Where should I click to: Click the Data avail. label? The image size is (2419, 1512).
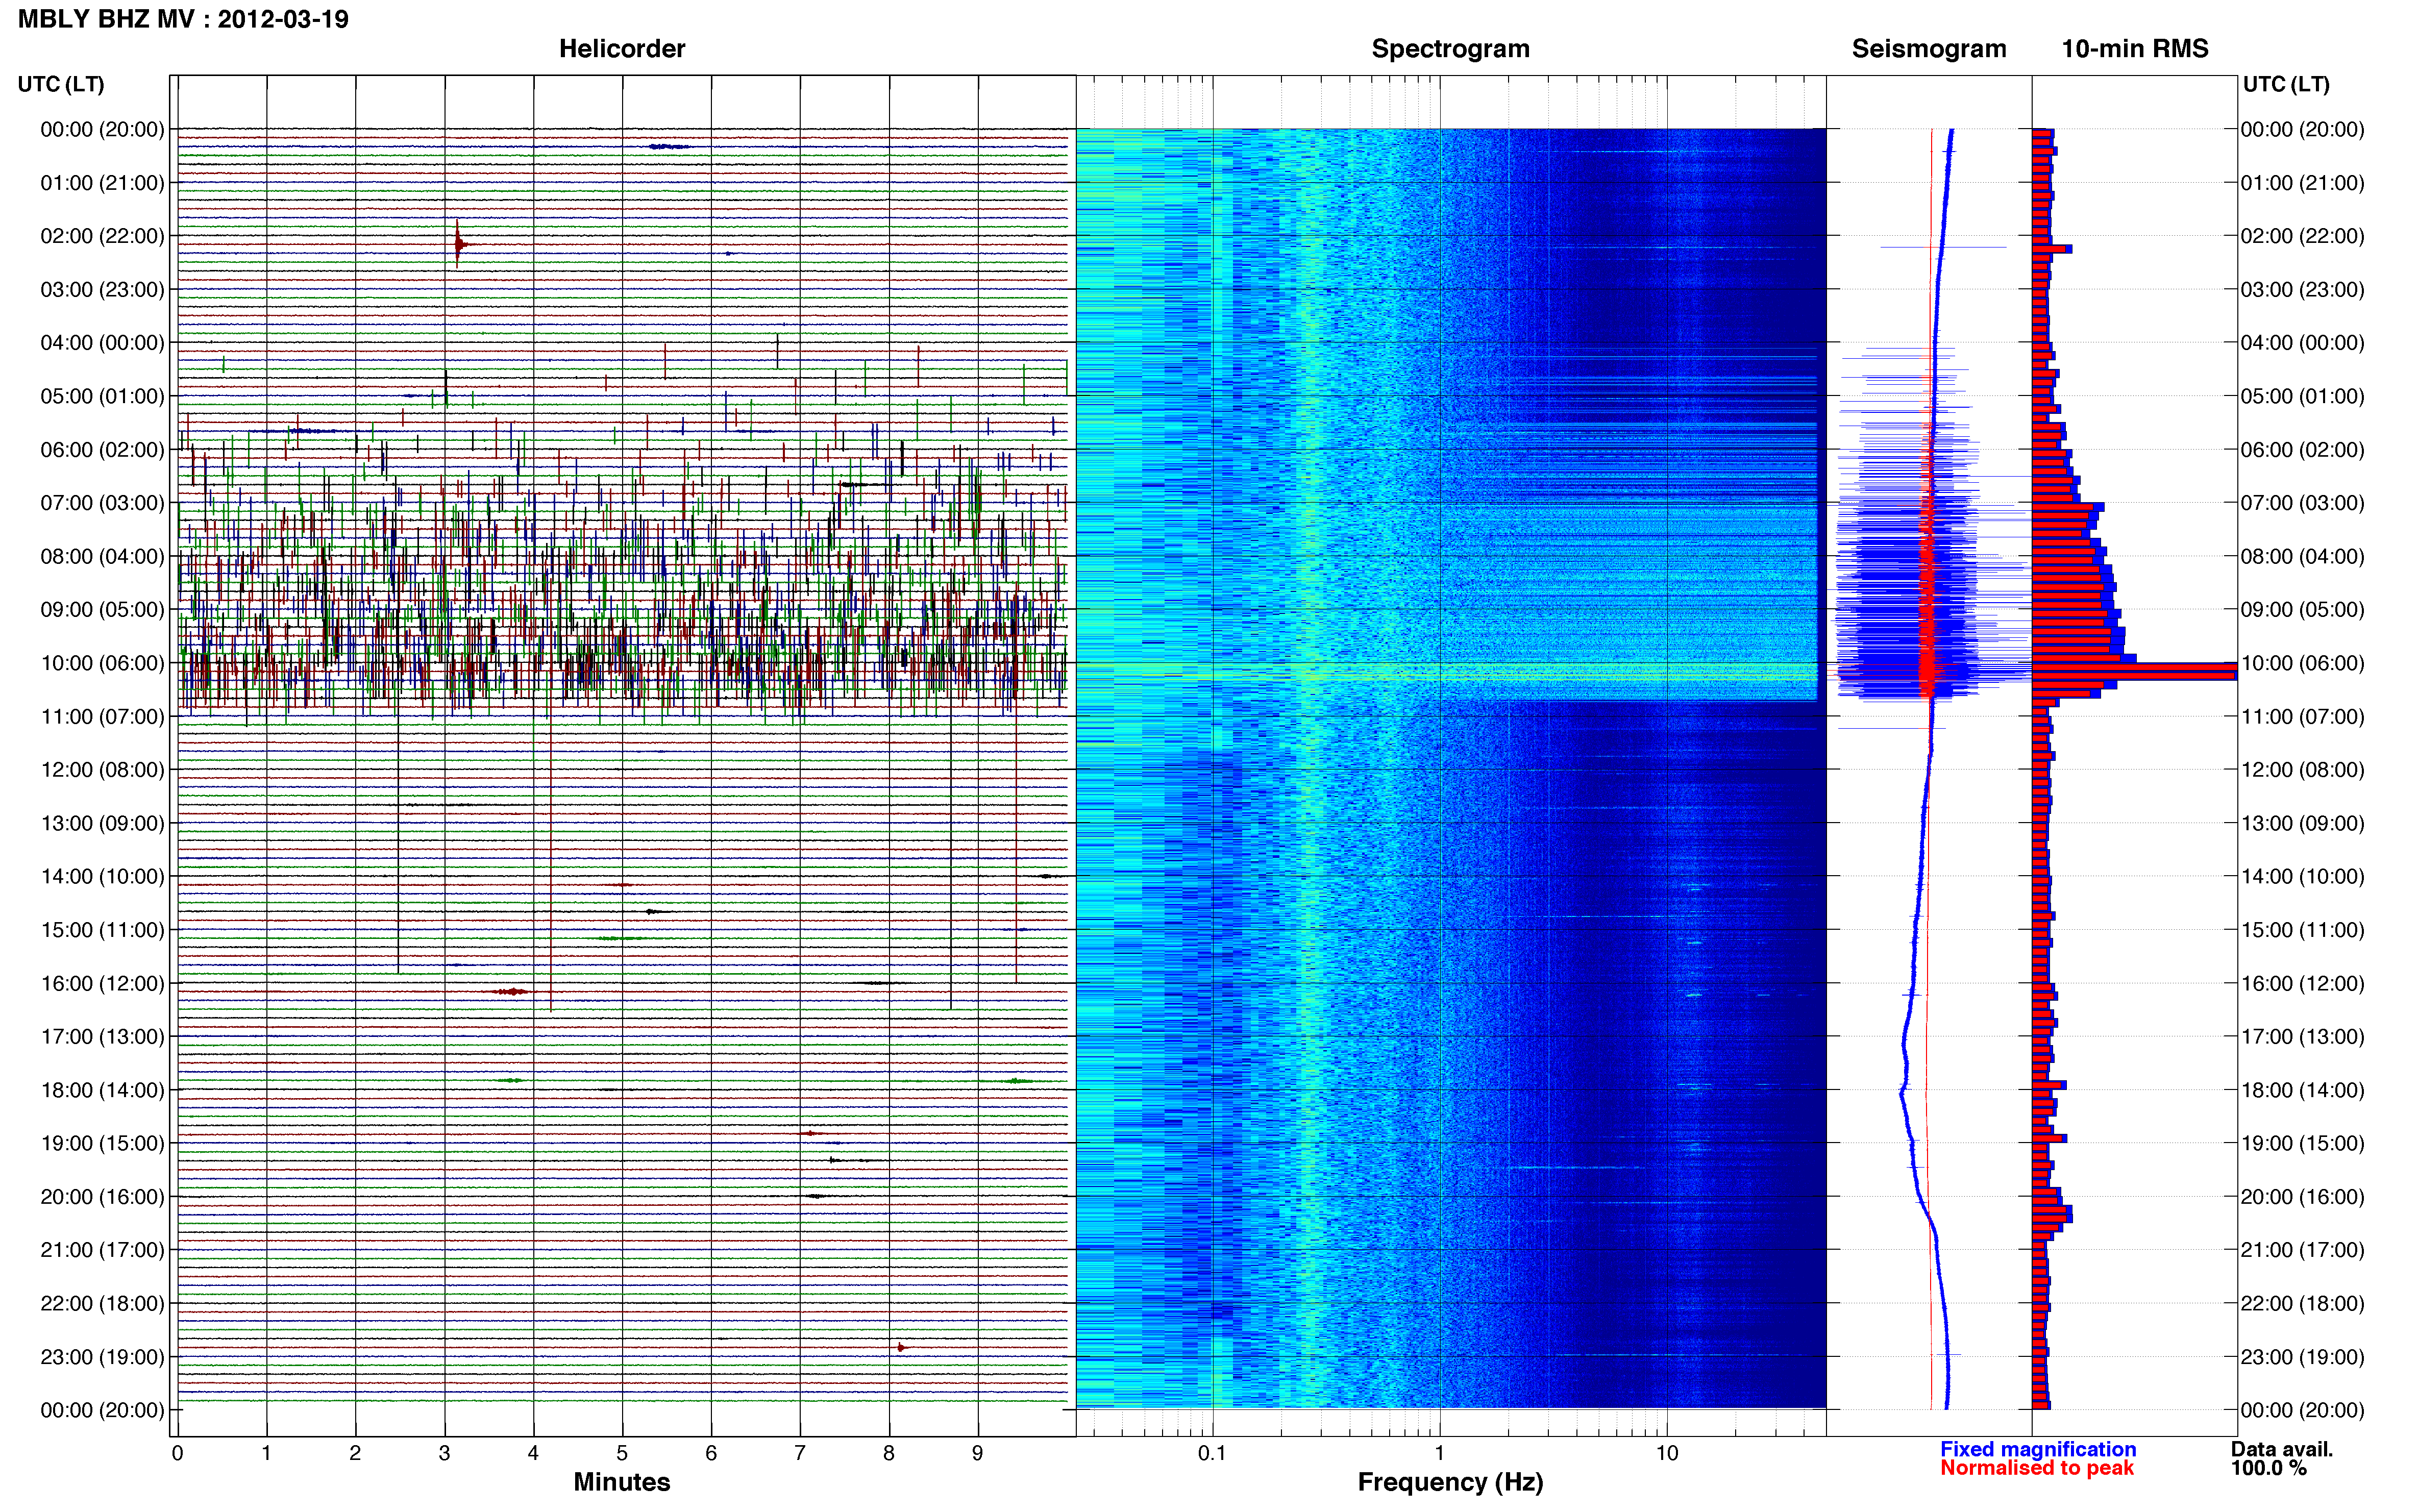point(2282,1449)
